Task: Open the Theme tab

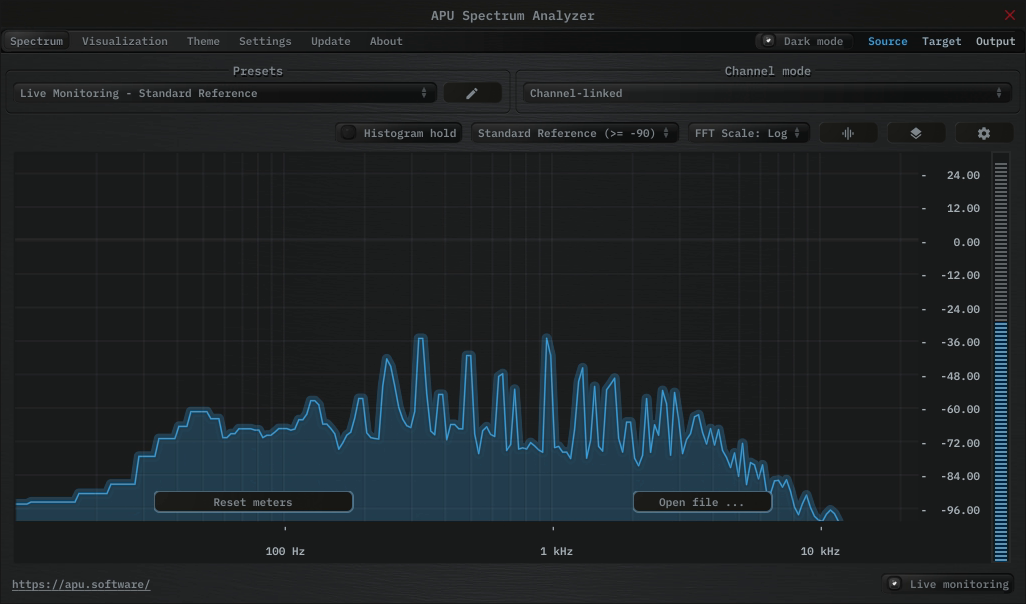Action: [203, 41]
